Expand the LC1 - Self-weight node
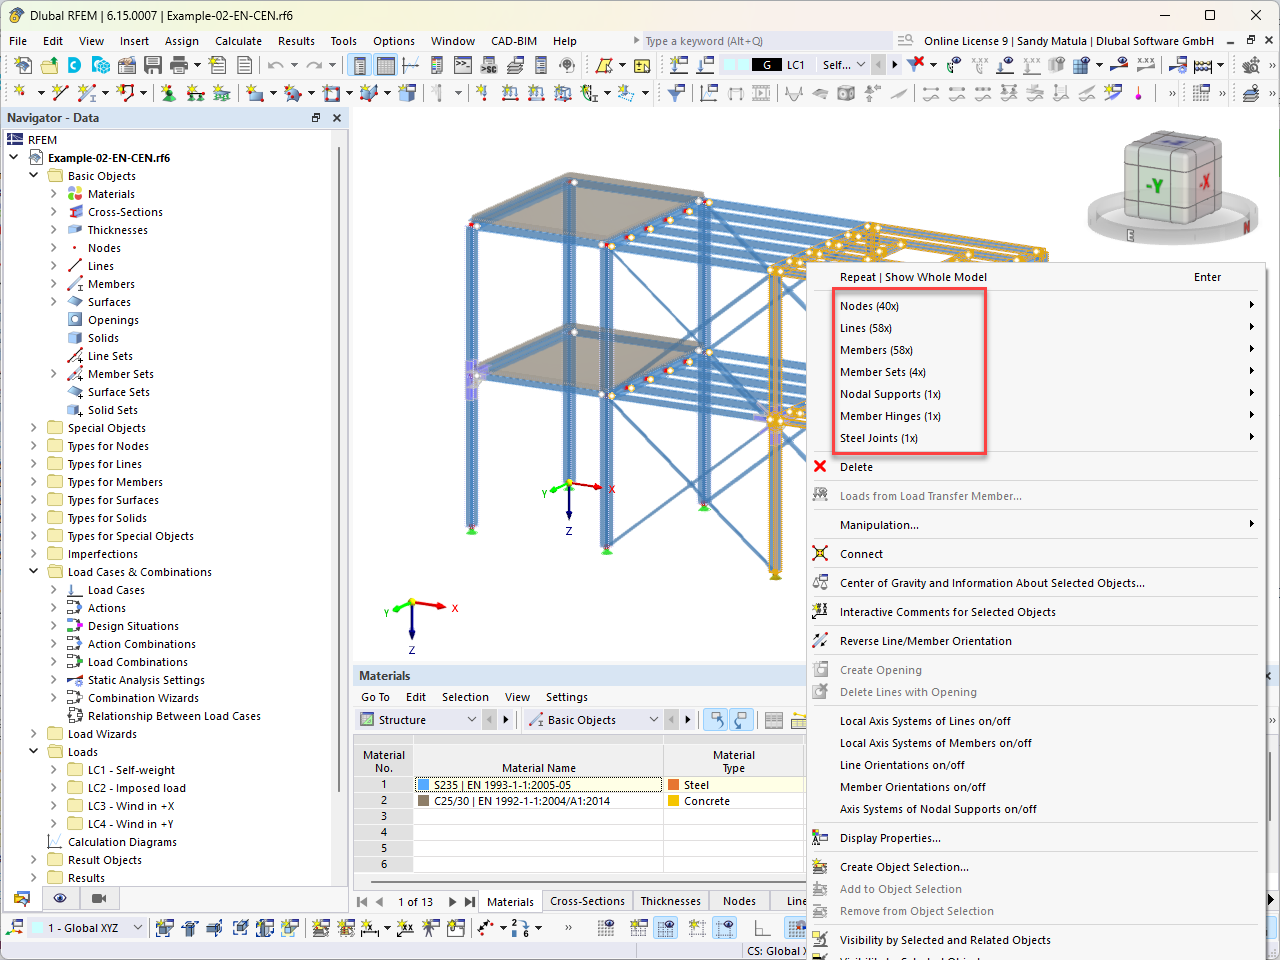Image resolution: width=1280 pixels, height=960 pixels. [x=54, y=770]
